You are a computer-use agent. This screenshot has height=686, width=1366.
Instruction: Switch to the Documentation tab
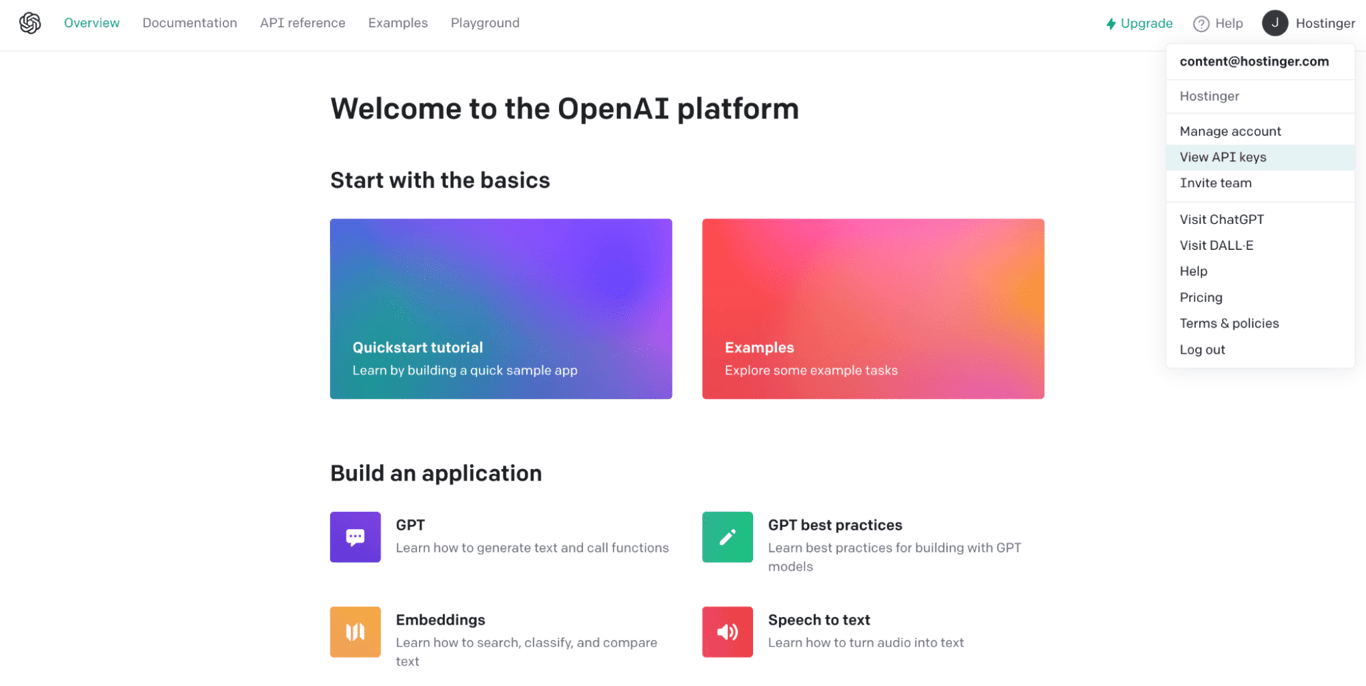pos(189,22)
